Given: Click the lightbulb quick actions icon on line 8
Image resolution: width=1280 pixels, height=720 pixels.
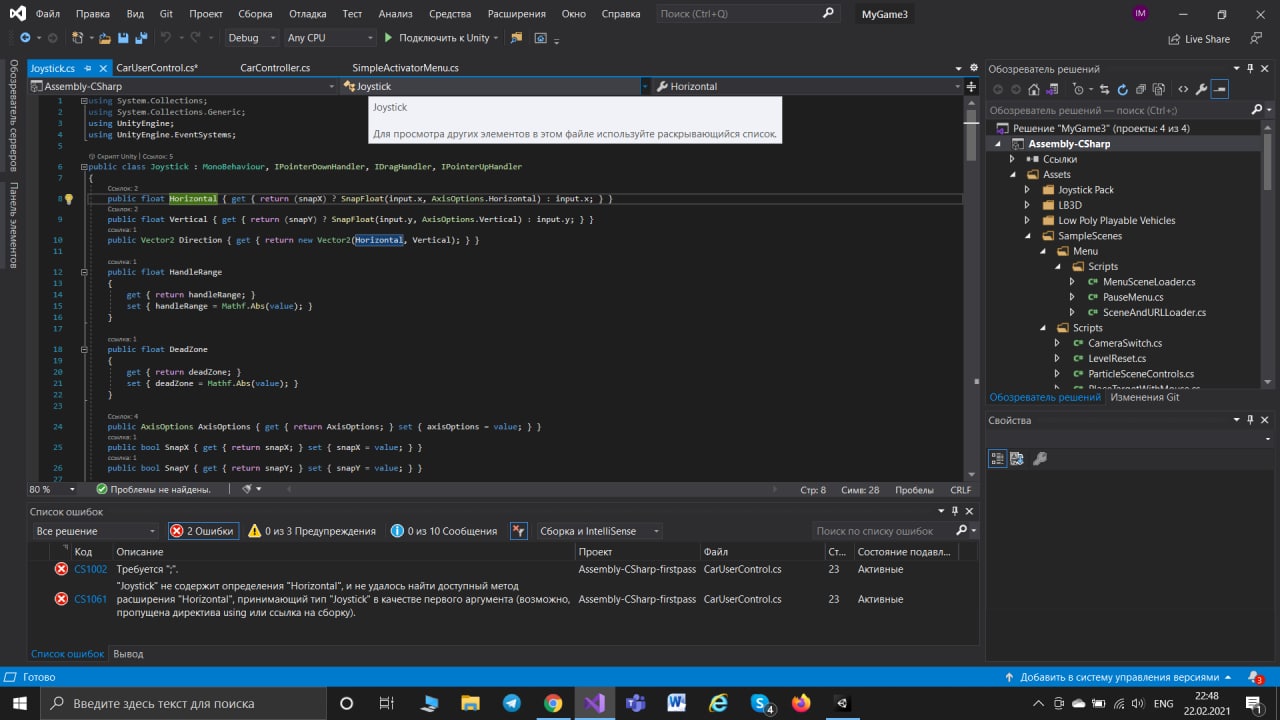Looking at the screenshot, I should 69,199.
